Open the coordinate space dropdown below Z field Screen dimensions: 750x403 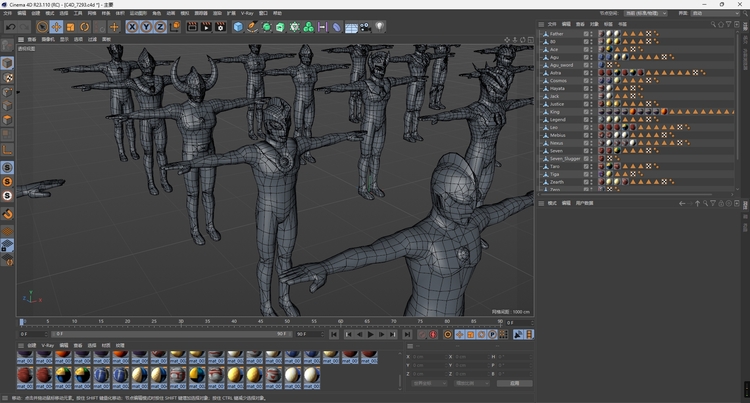pos(429,383)
